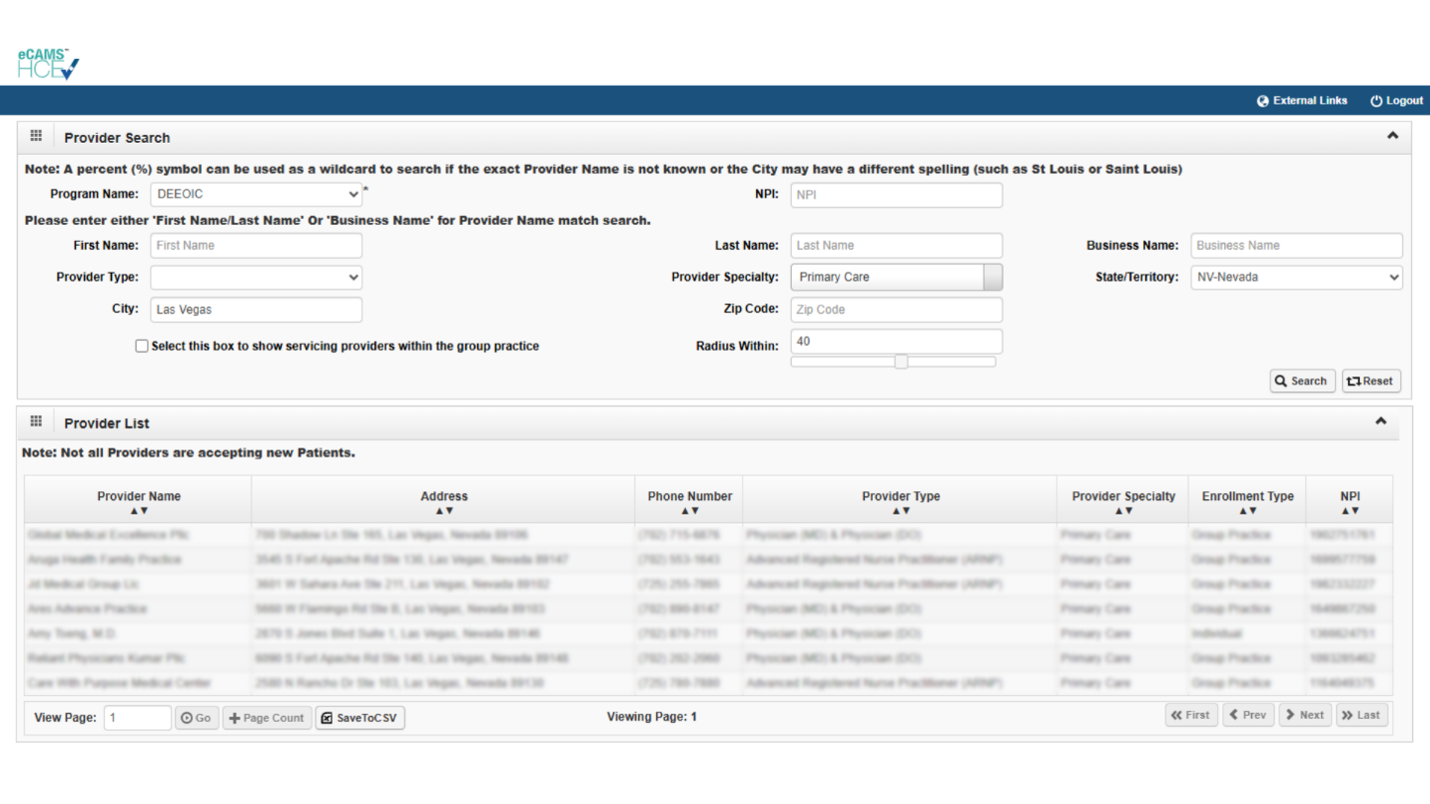Export results with SaveToCSV

coord(360,718)
